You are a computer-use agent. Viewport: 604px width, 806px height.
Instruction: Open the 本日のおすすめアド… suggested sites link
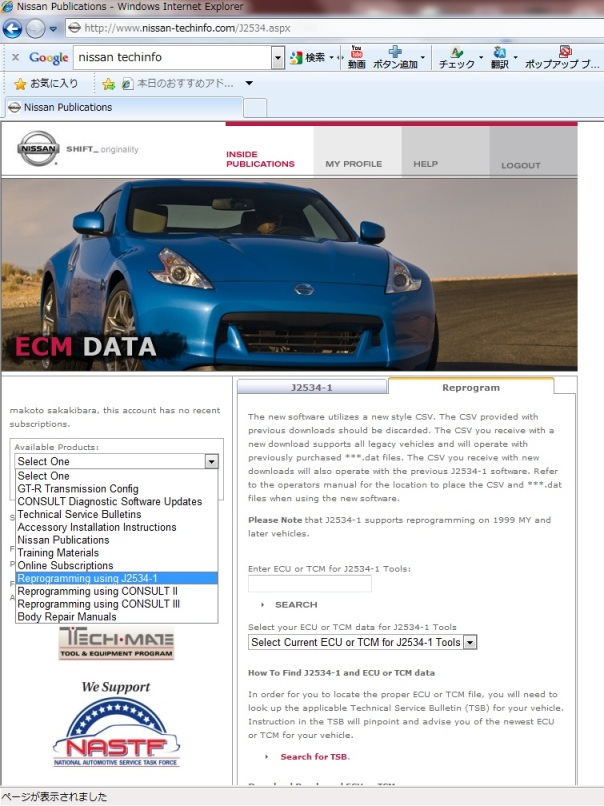click(x=178, y=83)
